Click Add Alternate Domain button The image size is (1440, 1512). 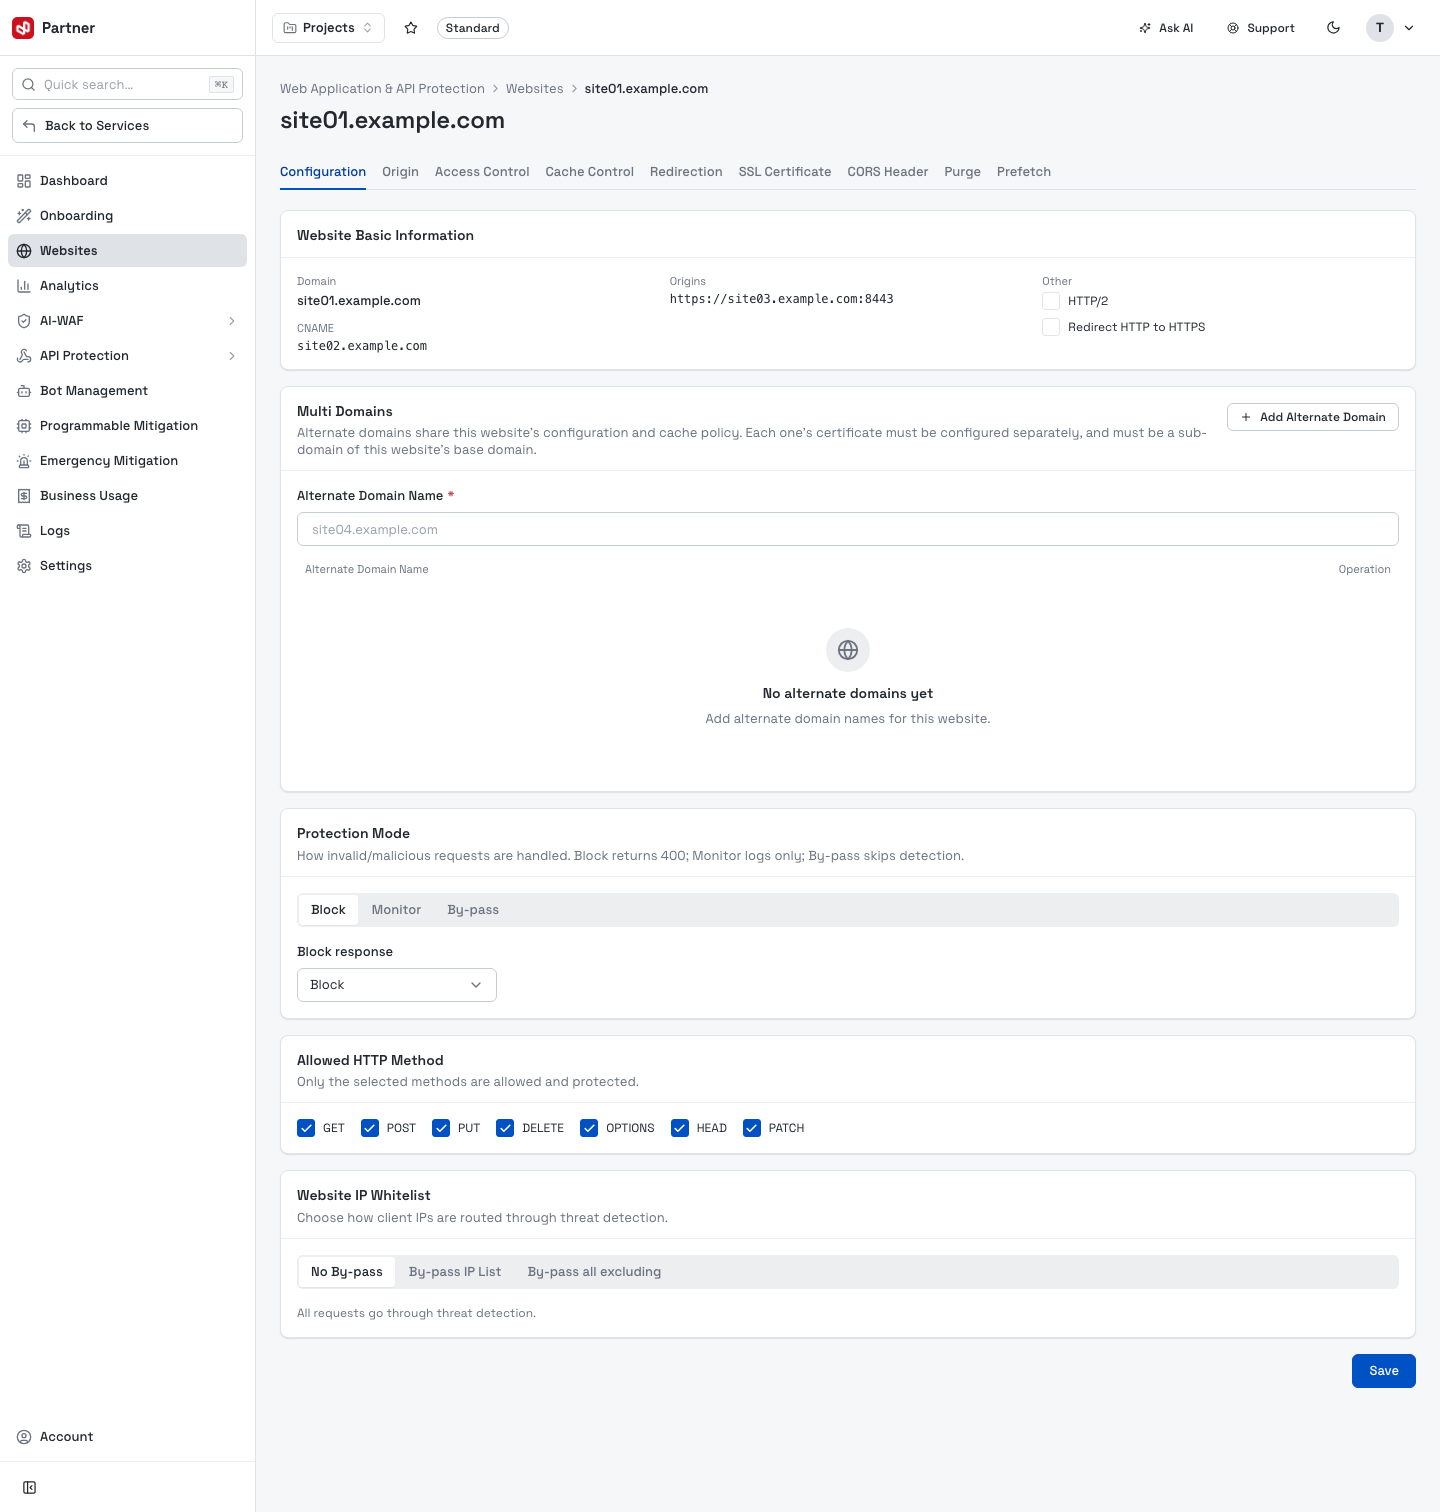(x=1313, y=417)
